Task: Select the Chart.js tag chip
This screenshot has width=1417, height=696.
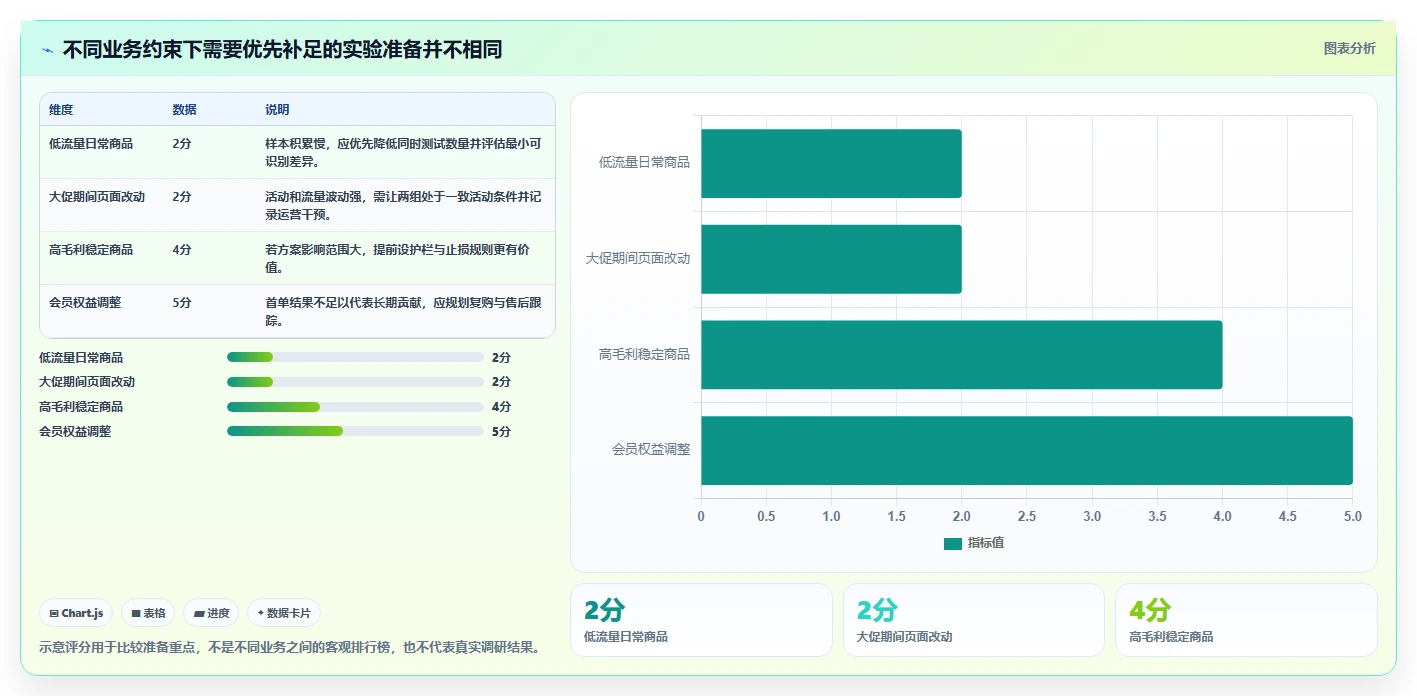Action: tap(76, 613)
